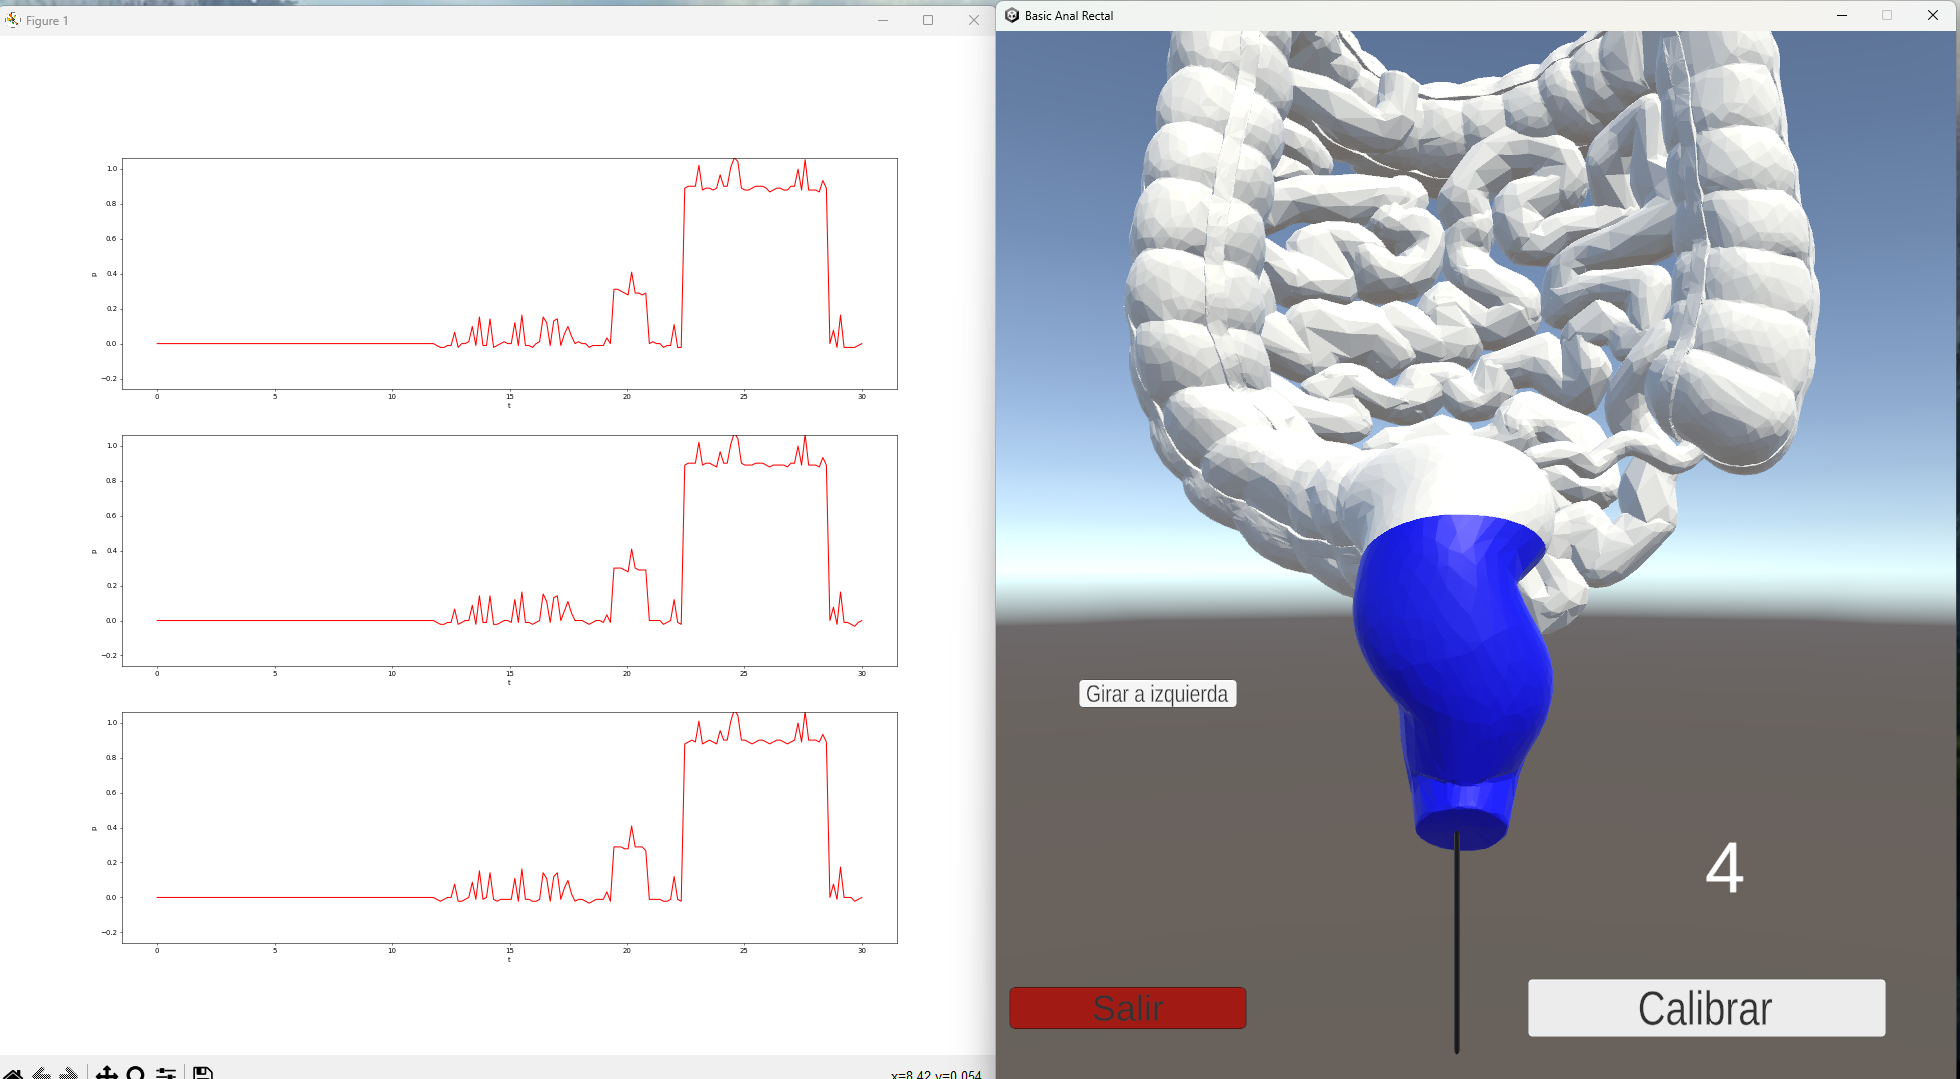The height and width of the screenshot is (1079, 1960).
Task: Maximize the Figure 1 window
Action: point(928,20)
